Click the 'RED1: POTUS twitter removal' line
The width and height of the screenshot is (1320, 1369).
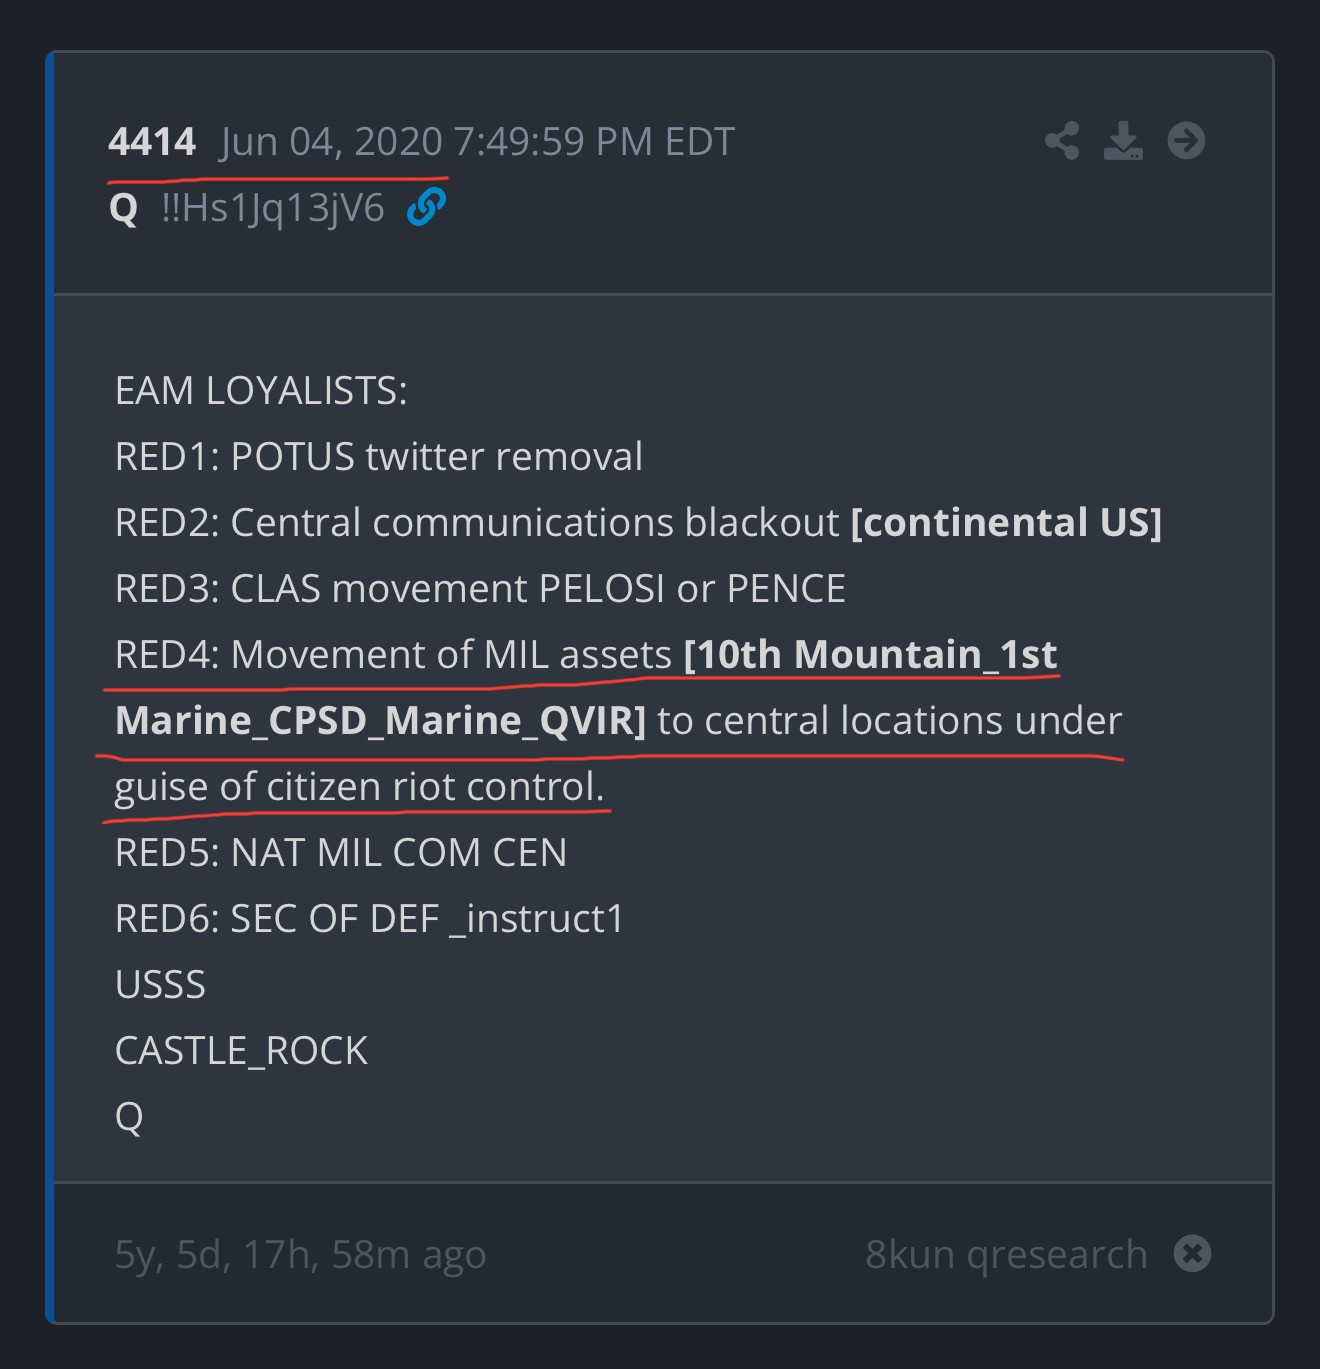pyautogui.click(x=379, y=457)
